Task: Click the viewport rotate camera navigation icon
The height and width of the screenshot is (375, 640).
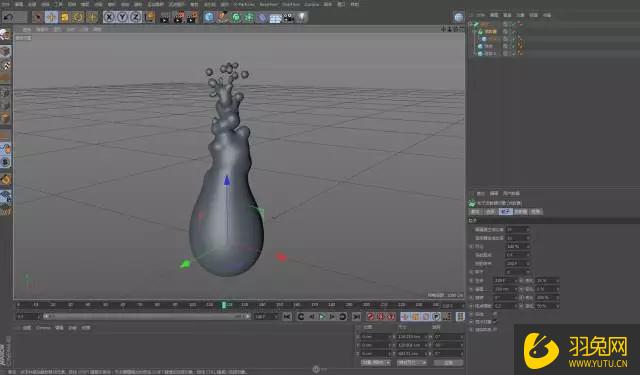Action: click(455, 29)
